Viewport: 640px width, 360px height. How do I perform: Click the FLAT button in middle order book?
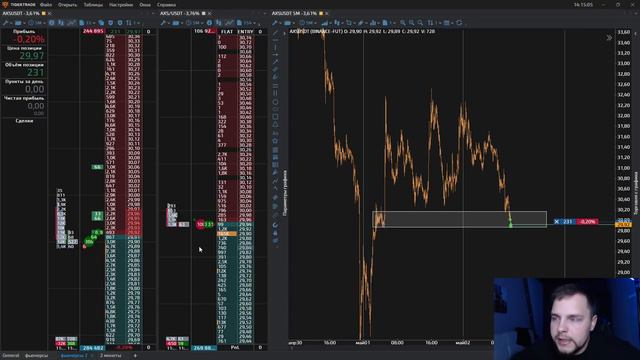(x=227, y=31)
